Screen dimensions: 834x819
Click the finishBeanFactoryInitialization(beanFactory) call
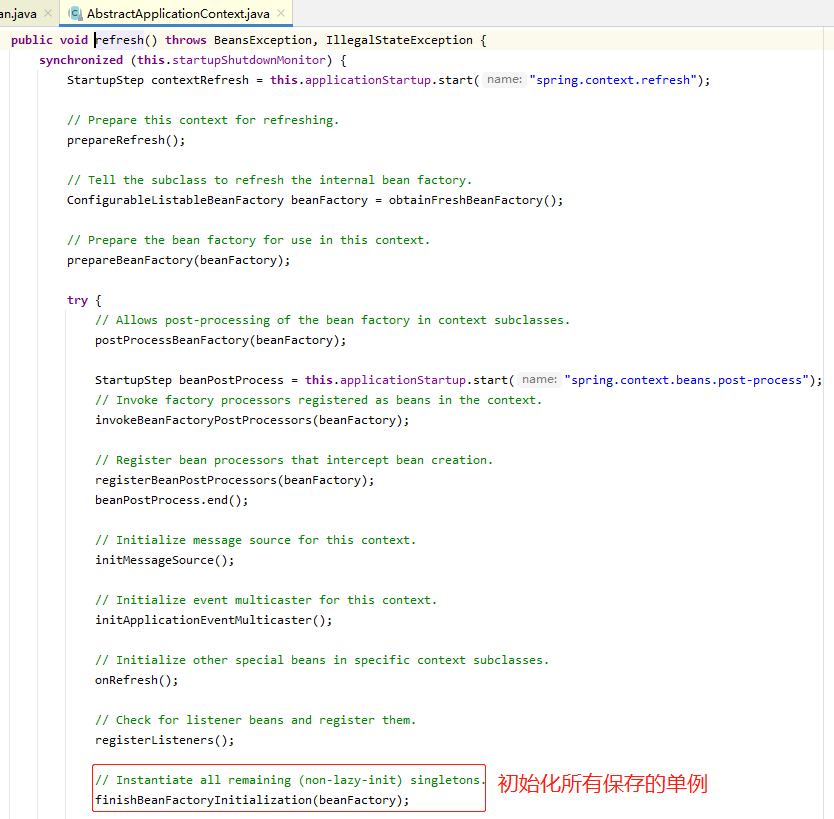click(x=252, y=800)
